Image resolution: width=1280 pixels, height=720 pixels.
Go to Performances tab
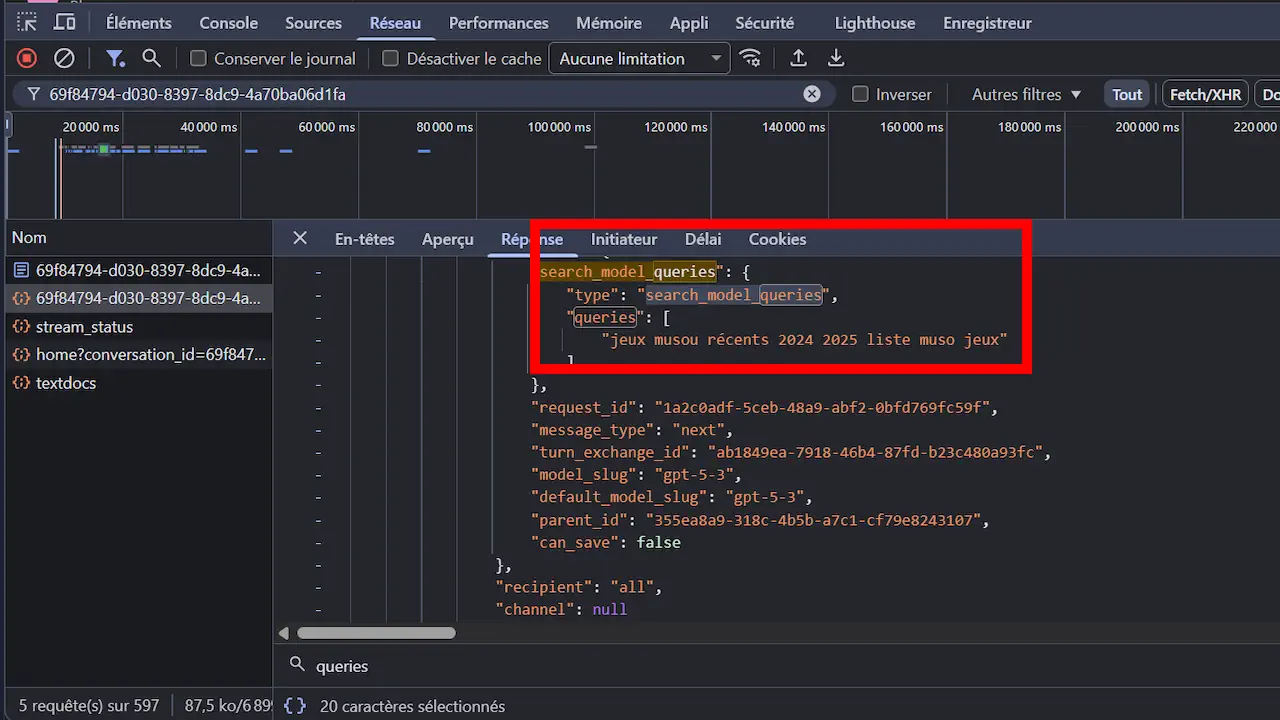tap(498, 23)
